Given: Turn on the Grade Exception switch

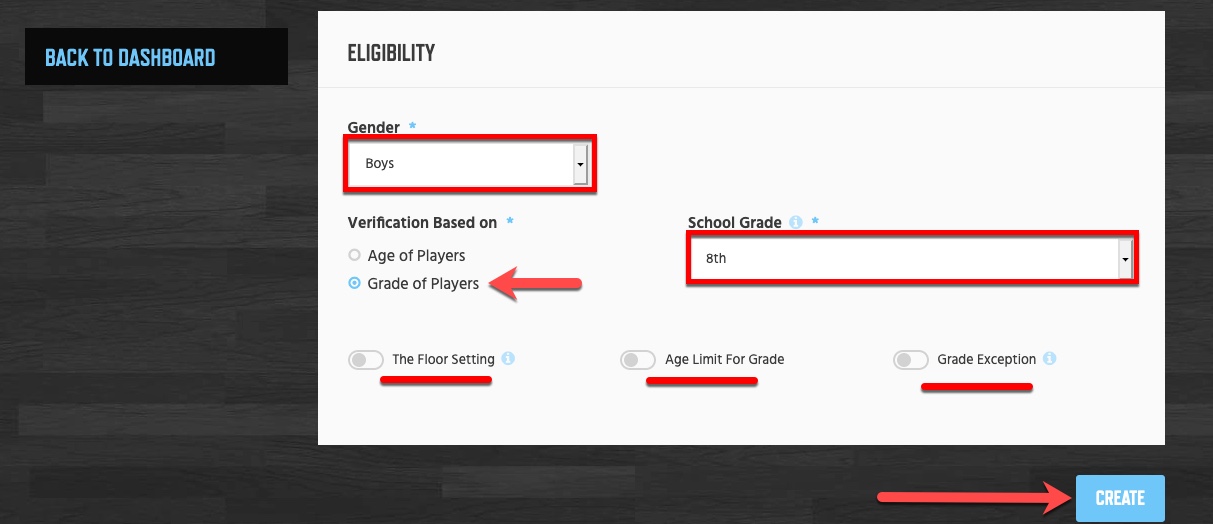Looking at the screenshot, I should [911, 360].
